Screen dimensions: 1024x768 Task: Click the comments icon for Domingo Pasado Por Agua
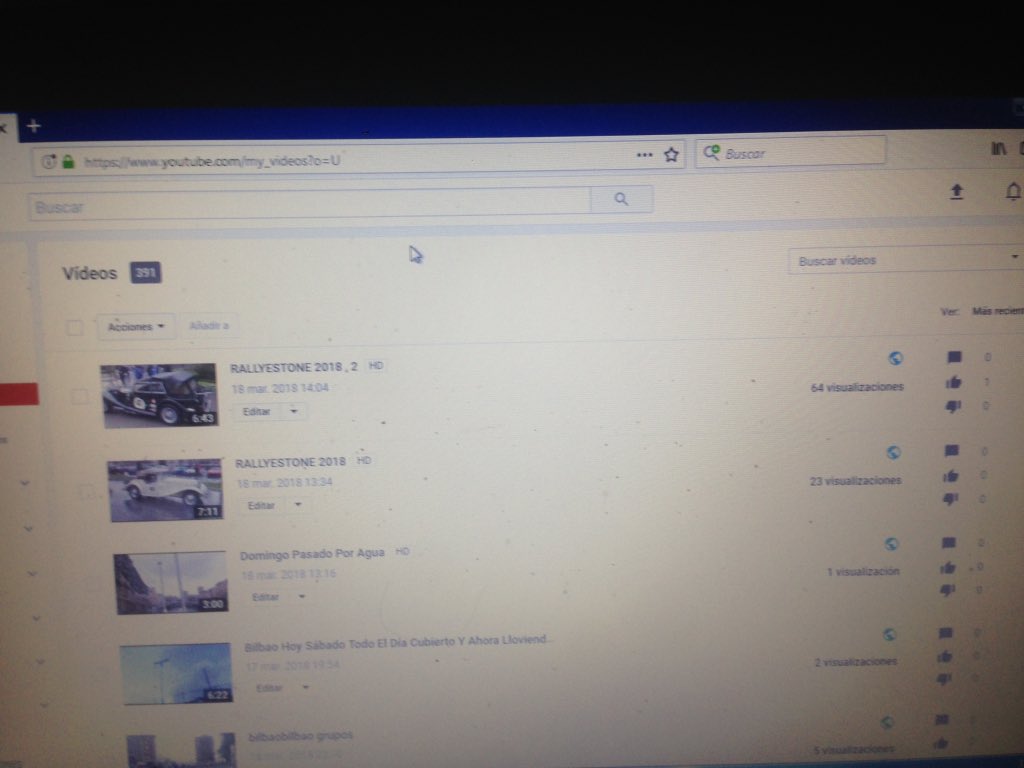(949, 543)
